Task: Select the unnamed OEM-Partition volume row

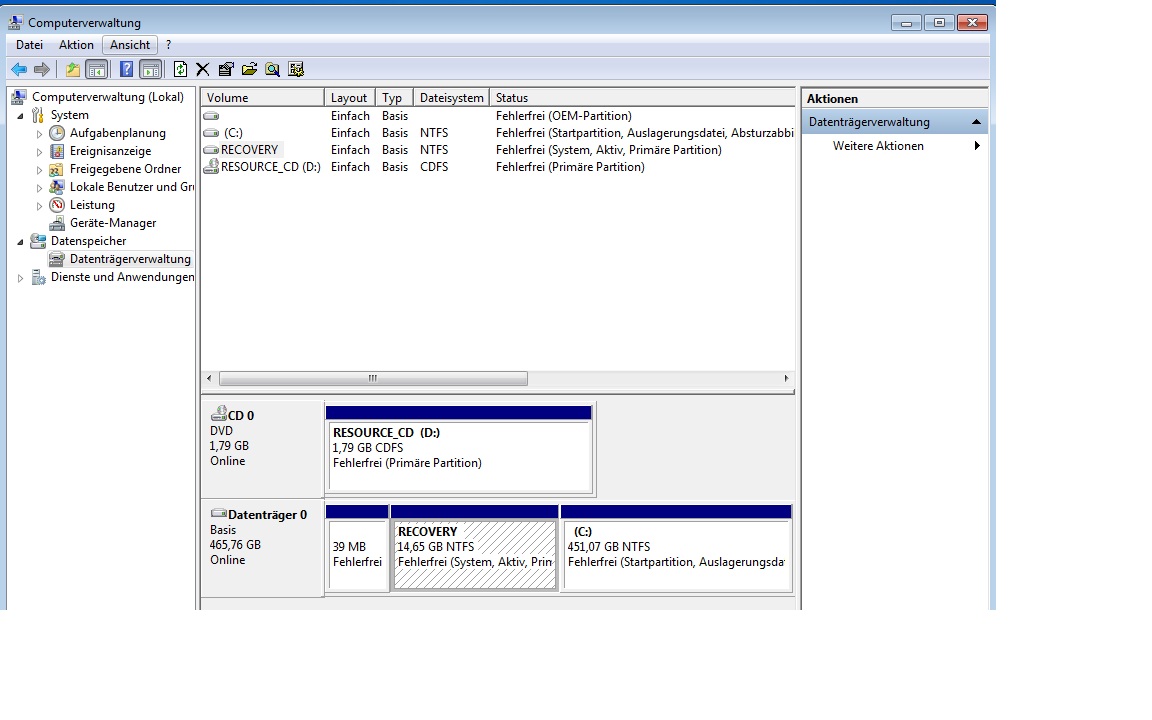Action: pyautogui.click(x=497, y=116)
